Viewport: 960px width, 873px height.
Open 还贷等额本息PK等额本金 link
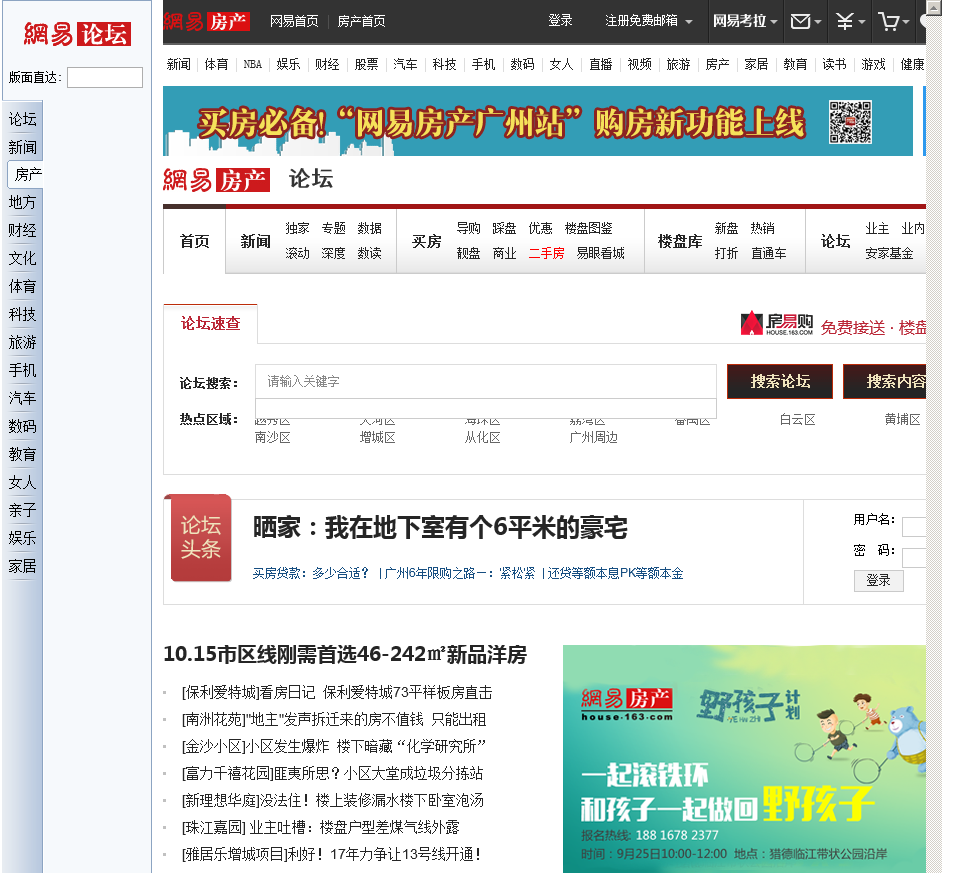tap(615, 574)
